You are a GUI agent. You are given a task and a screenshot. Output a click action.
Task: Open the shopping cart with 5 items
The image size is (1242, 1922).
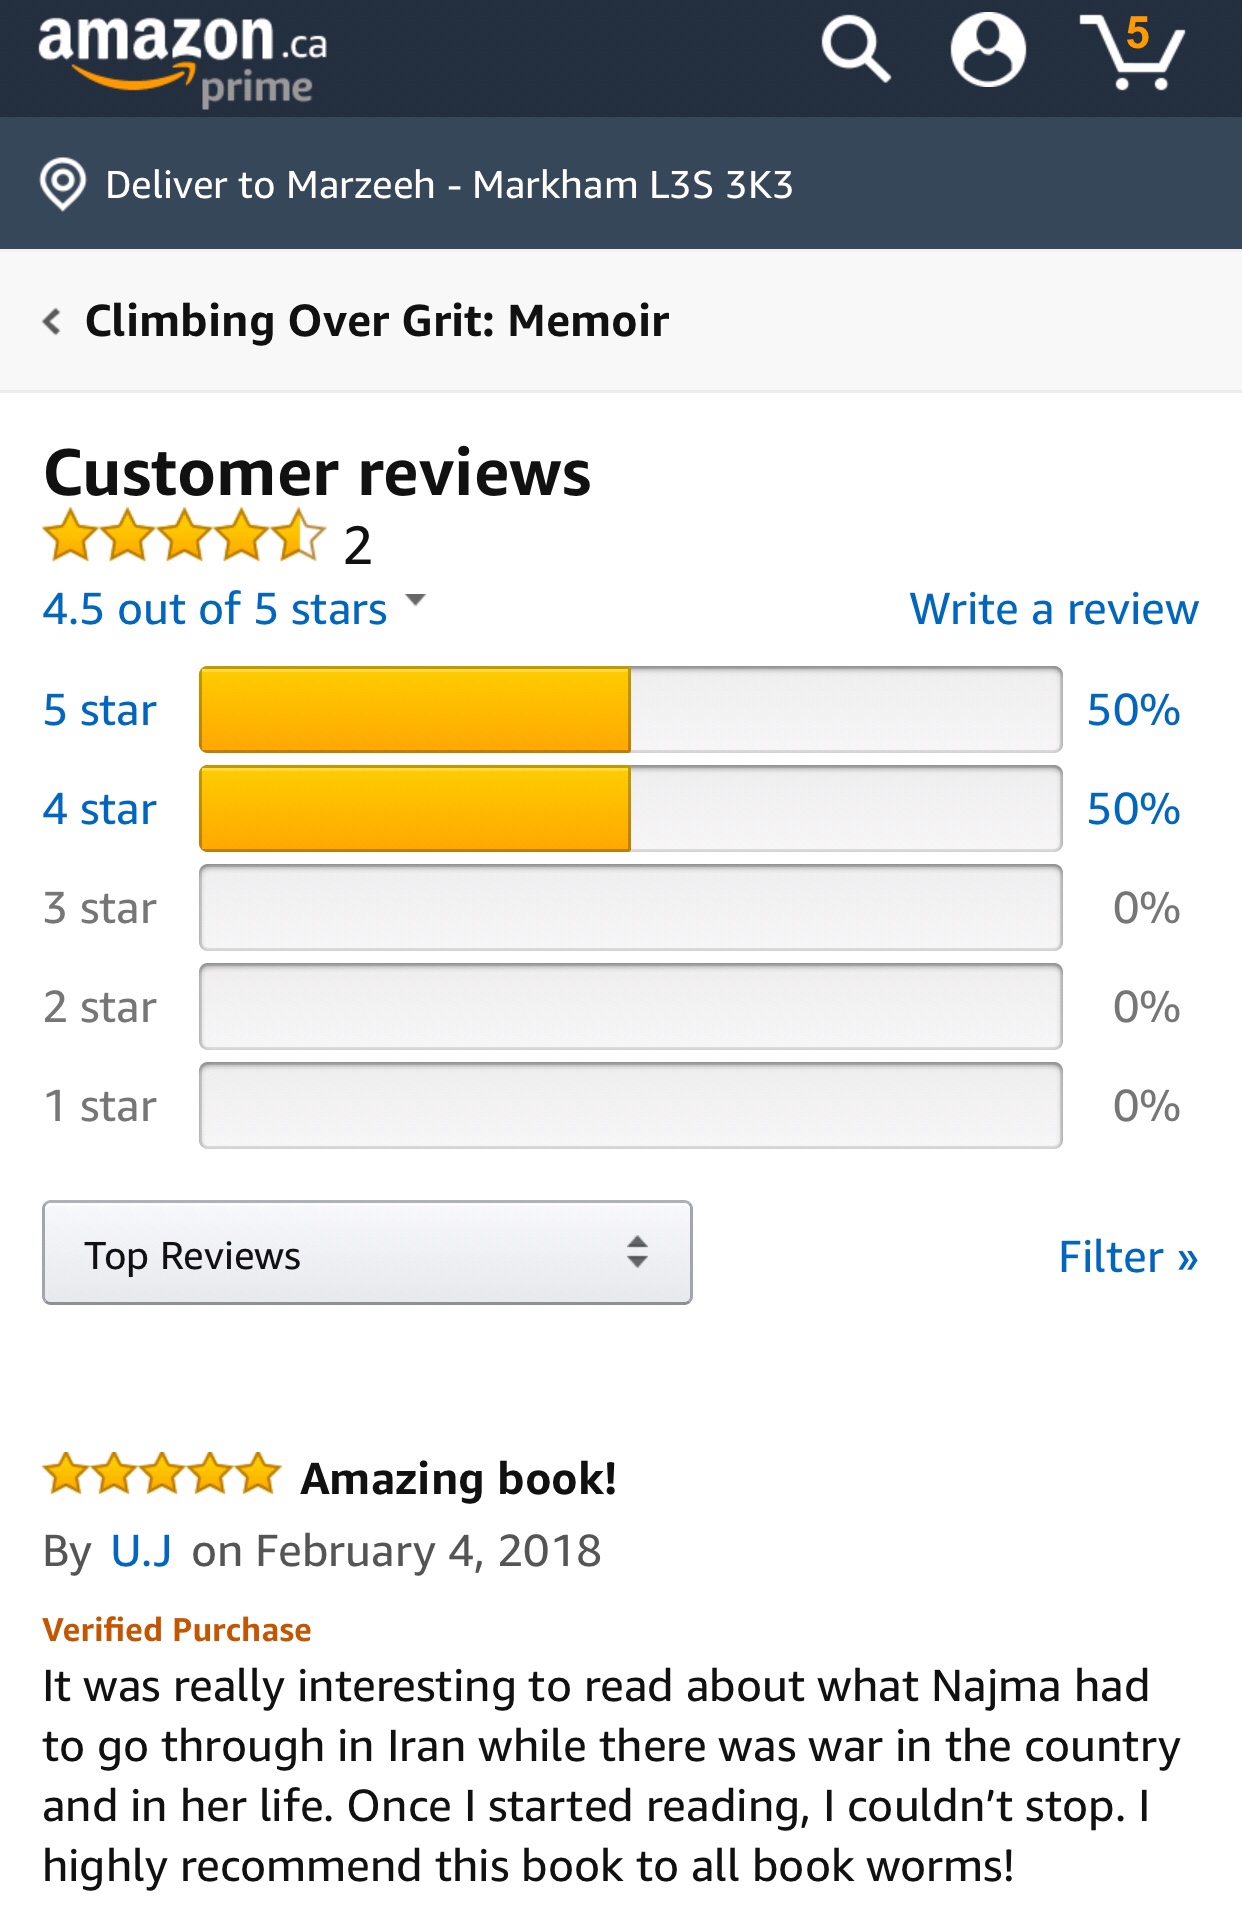pos(1133,52)
